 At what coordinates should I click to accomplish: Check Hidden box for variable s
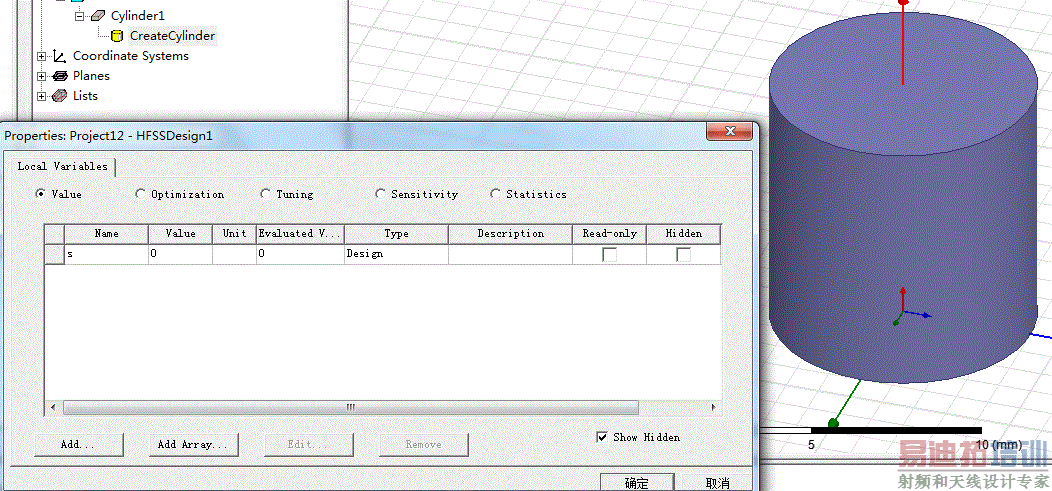click(683, 254)
